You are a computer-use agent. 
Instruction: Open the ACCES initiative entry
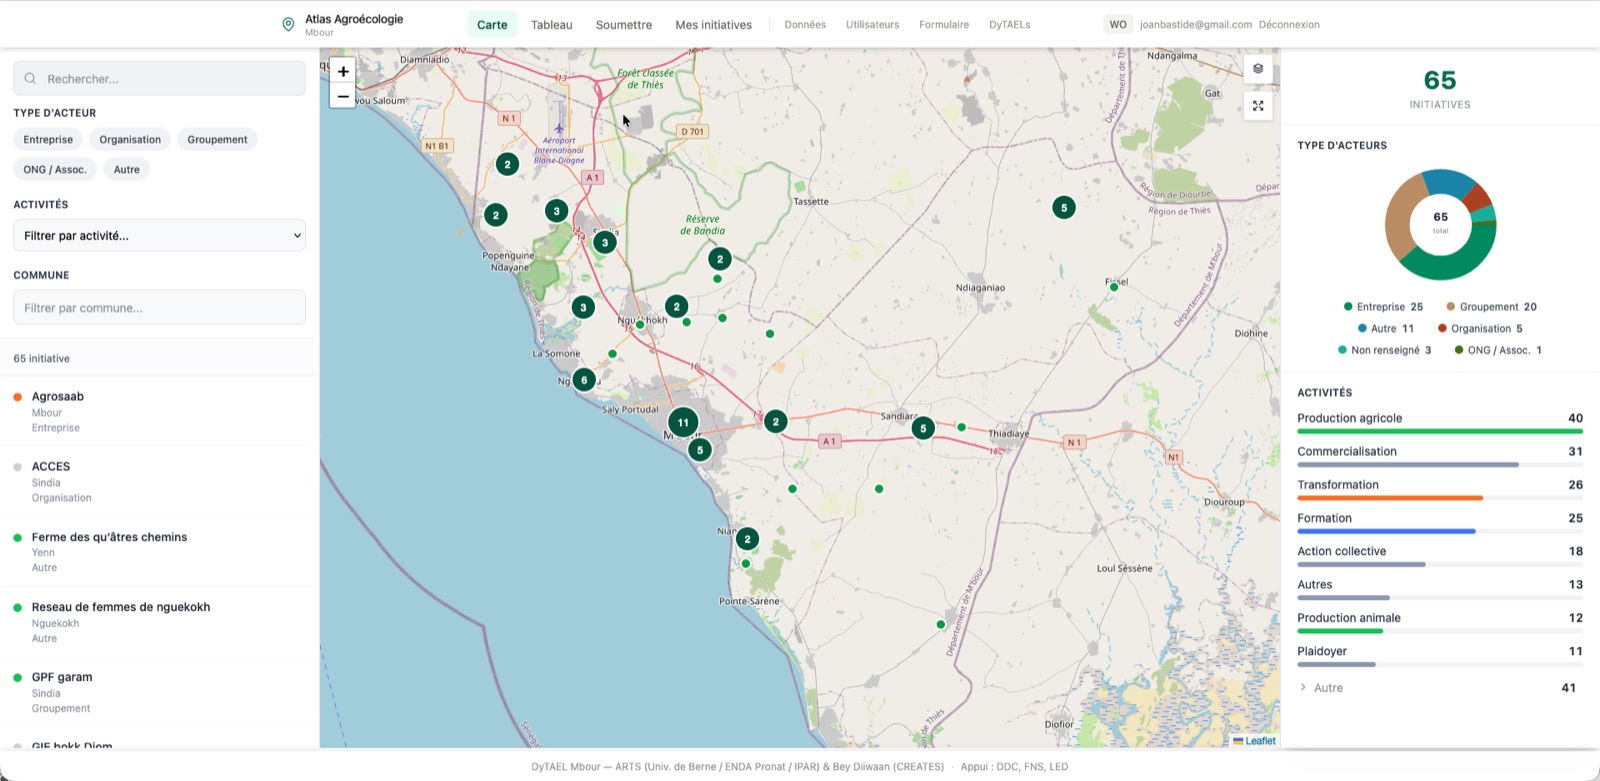tap(159, 482)
